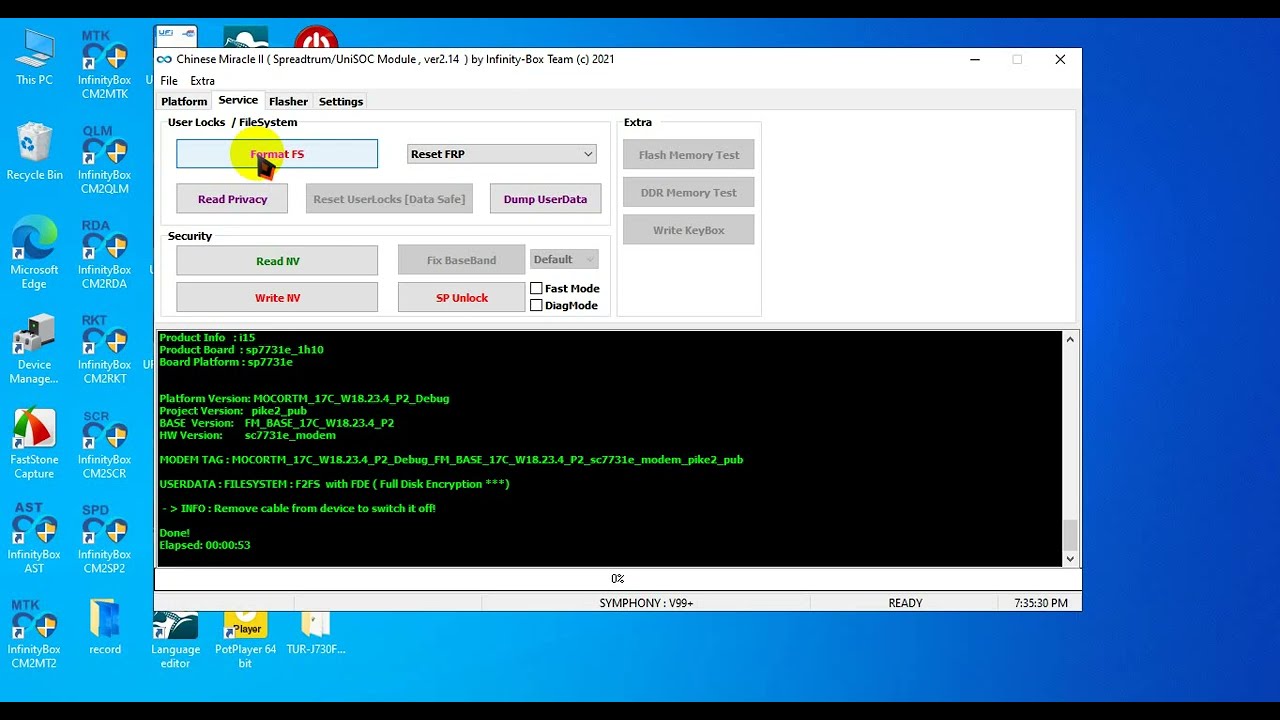
Task: Switch to the Platform tab
Action: pyautogui.click(x=184, y=101)
